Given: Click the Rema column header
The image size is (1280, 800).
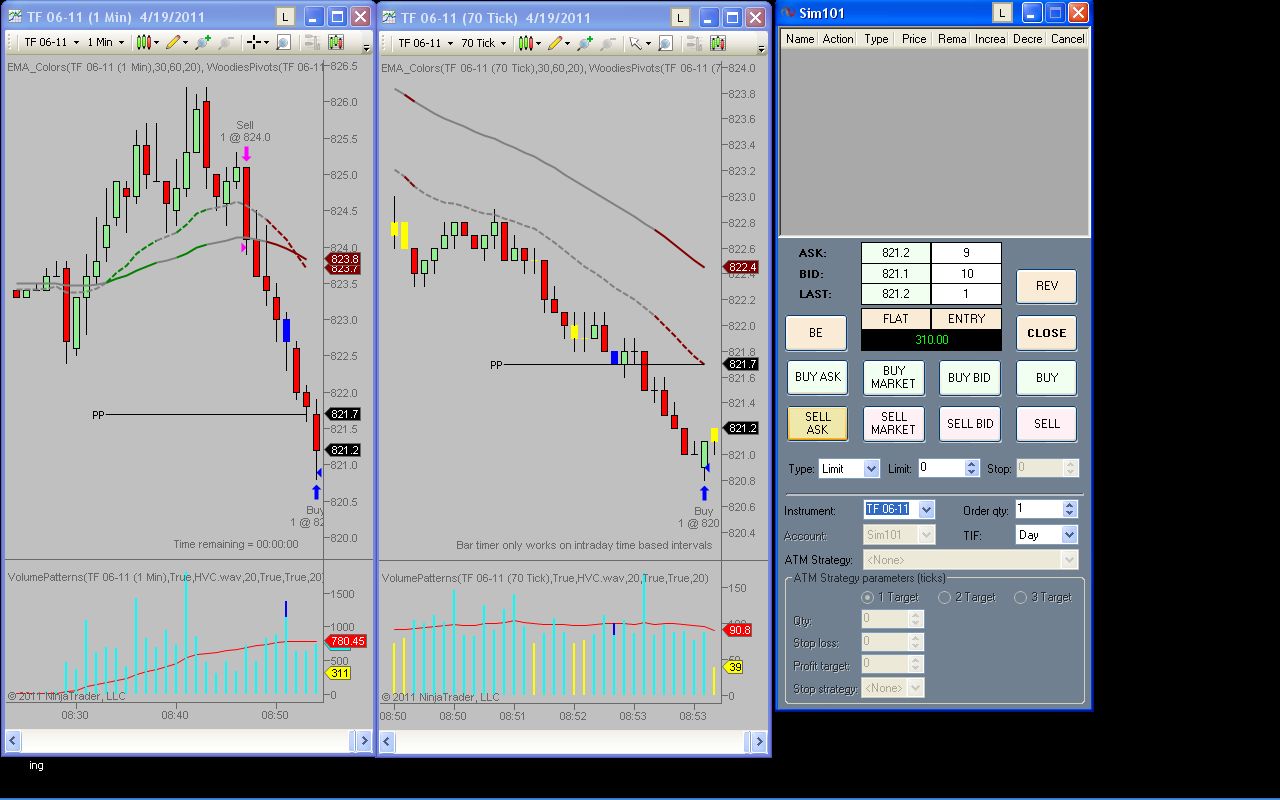Looking at the screenshot, I should click(x=952, y=39).
